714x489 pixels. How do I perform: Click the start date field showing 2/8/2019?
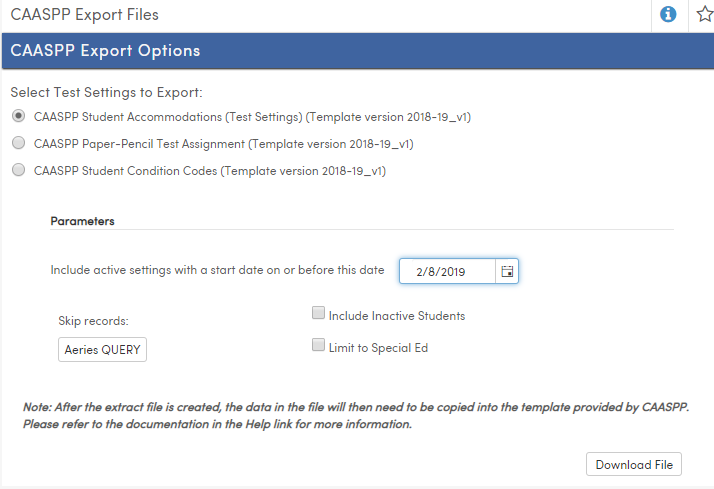point(447,271)
